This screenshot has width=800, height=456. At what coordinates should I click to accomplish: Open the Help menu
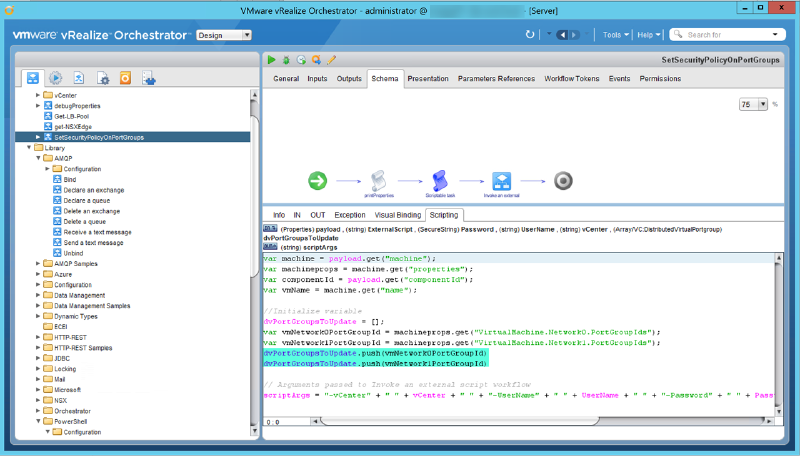pyautogui.click(x=648, y=35)
